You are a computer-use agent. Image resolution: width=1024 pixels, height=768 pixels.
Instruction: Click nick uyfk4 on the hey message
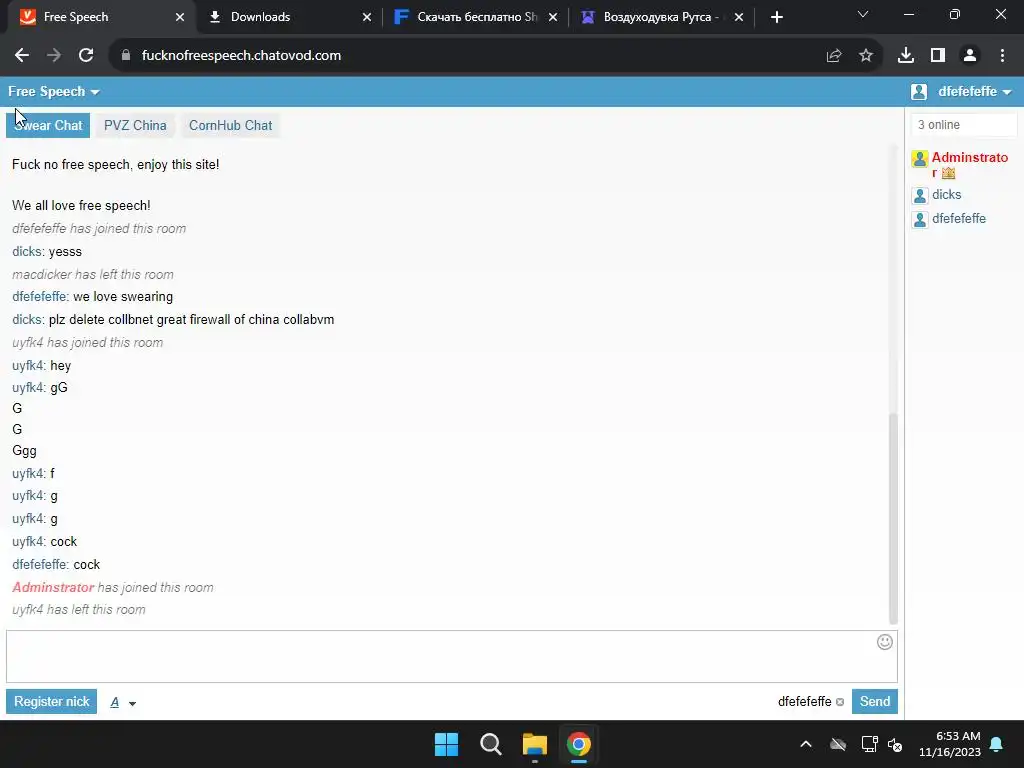(x=28, y=365)
